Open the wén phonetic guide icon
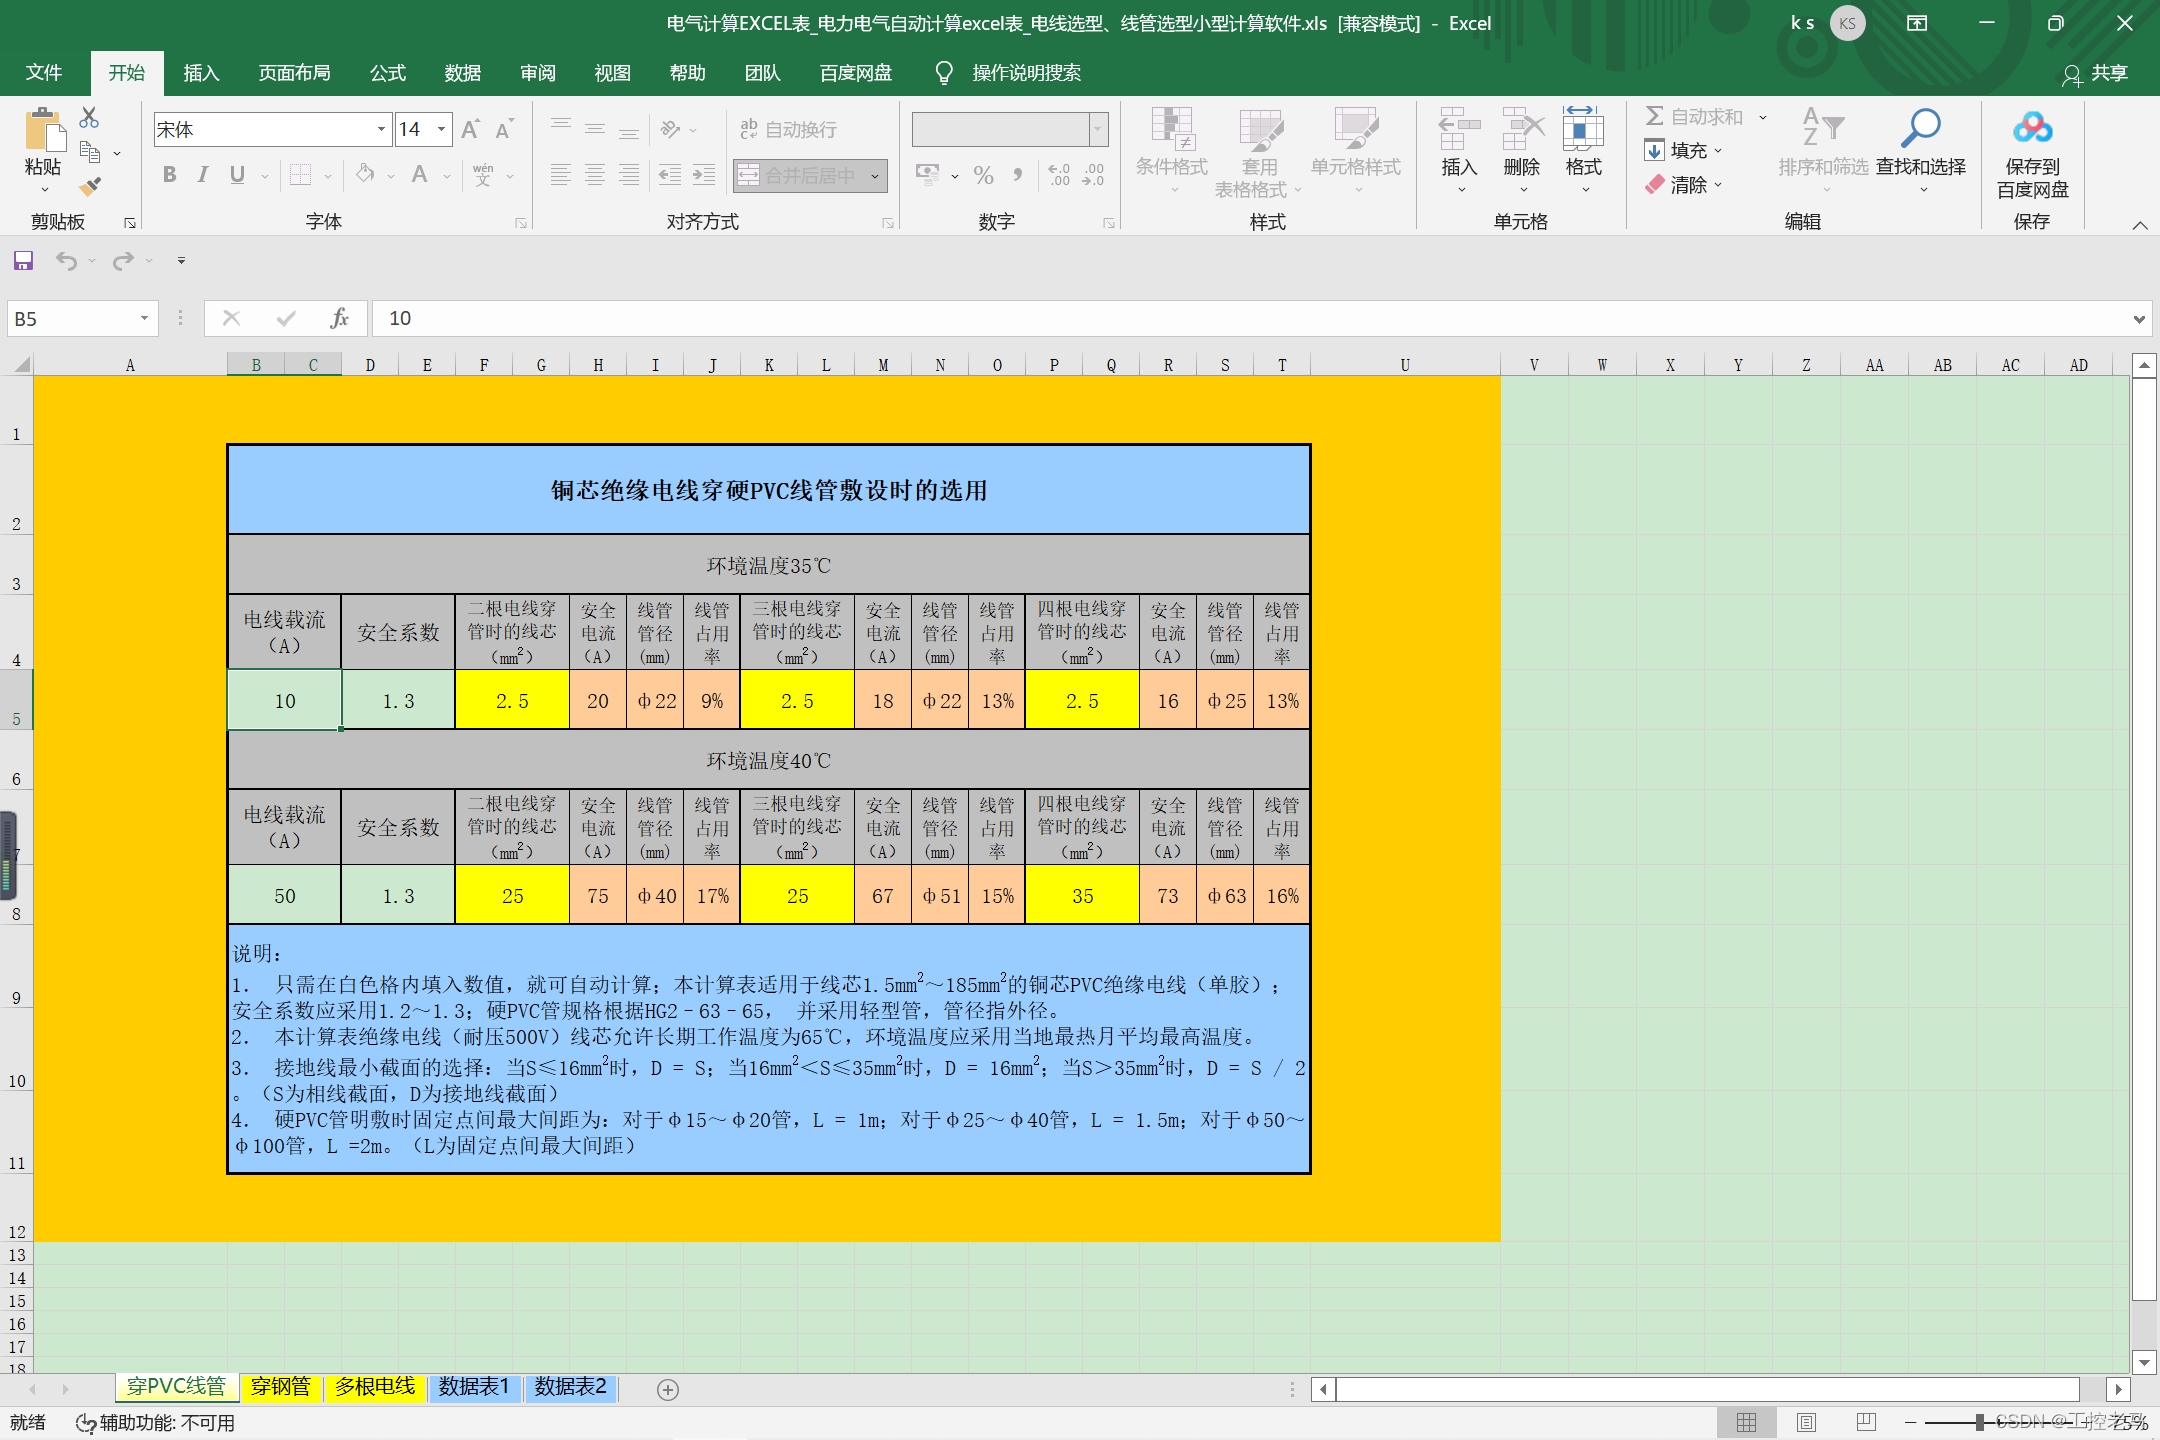2160x1440 pixels. pos(483,175)
